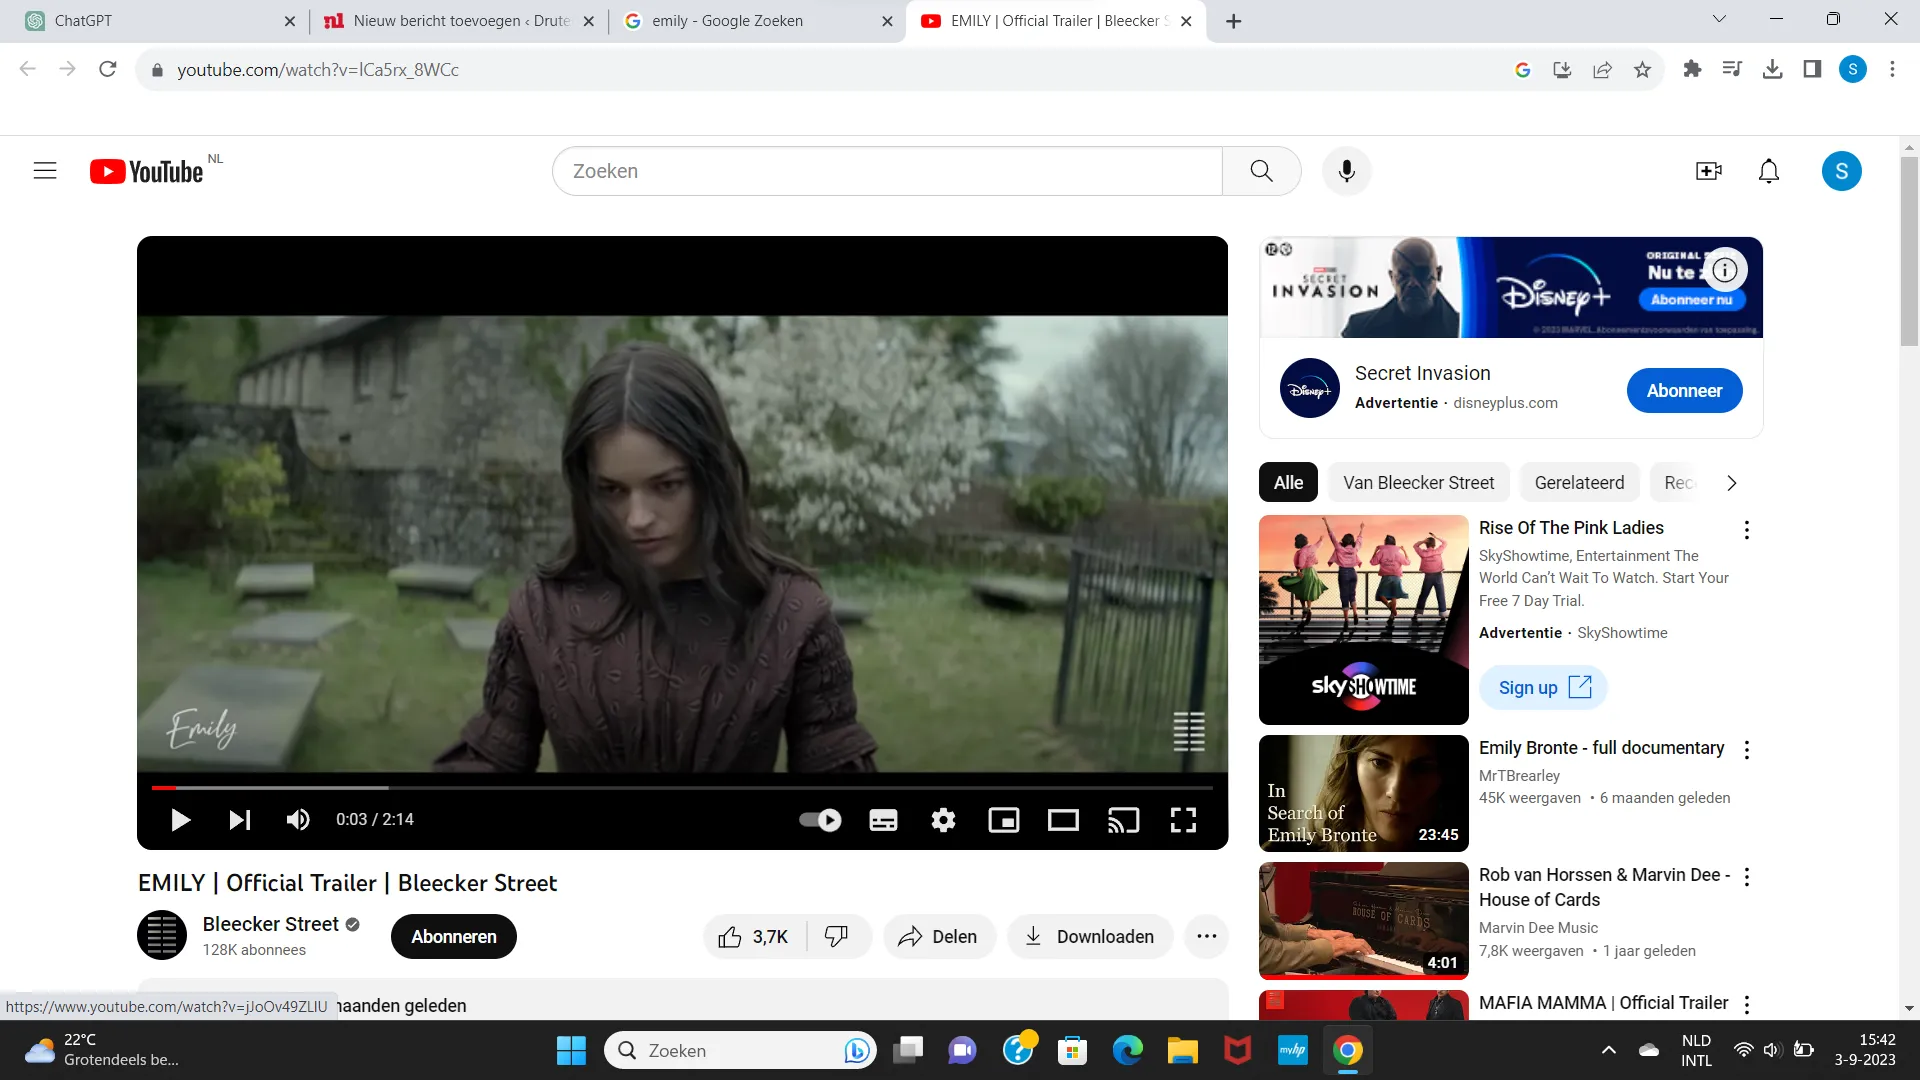
Task: Enter fullscreen mode in the player
Action: point(1183,820)
